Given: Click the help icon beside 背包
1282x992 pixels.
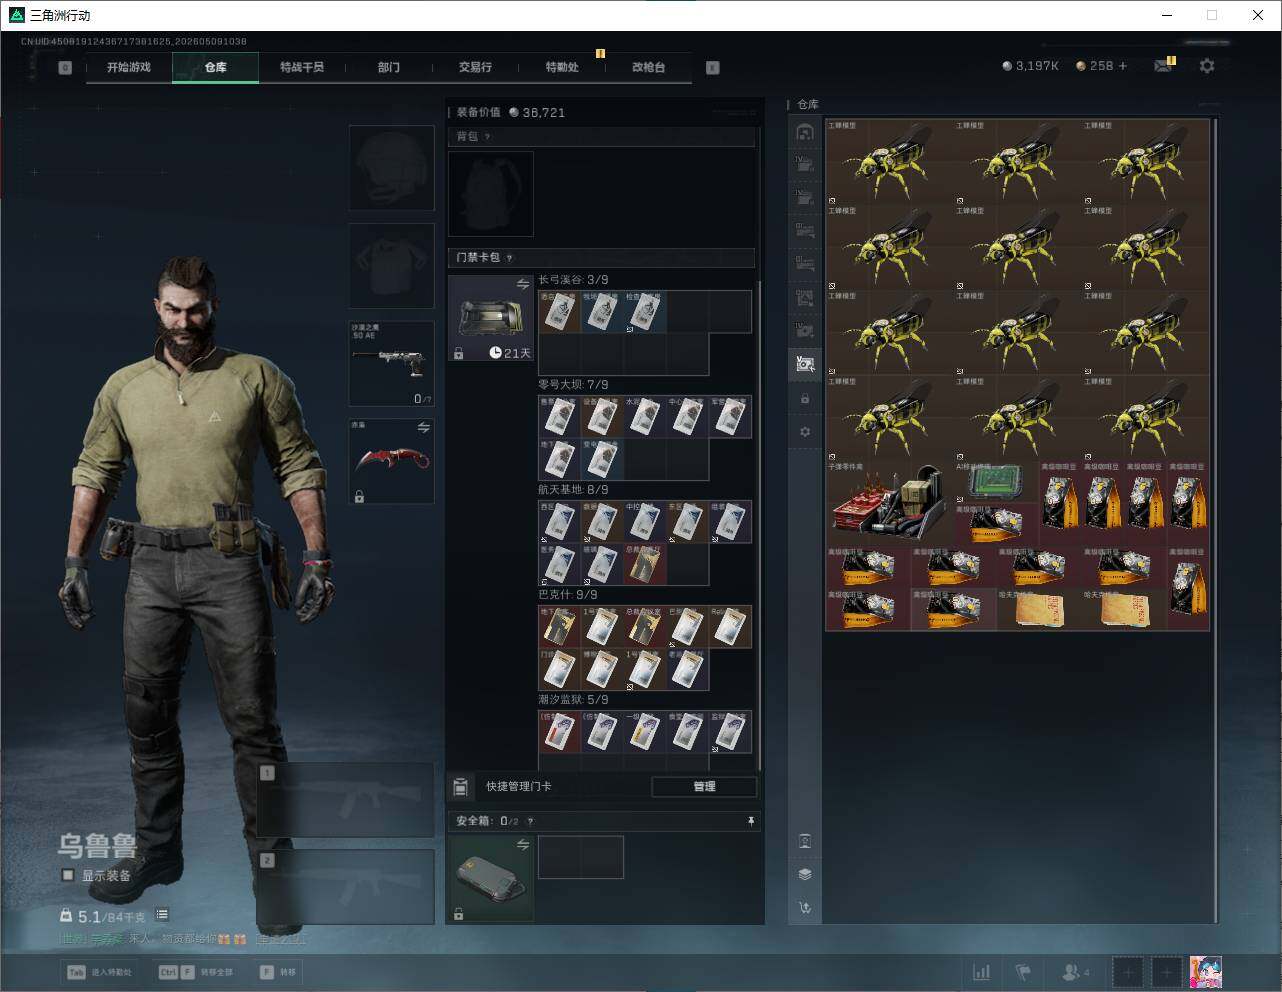Looking at the screenshot, I should [x=487, y=137].
